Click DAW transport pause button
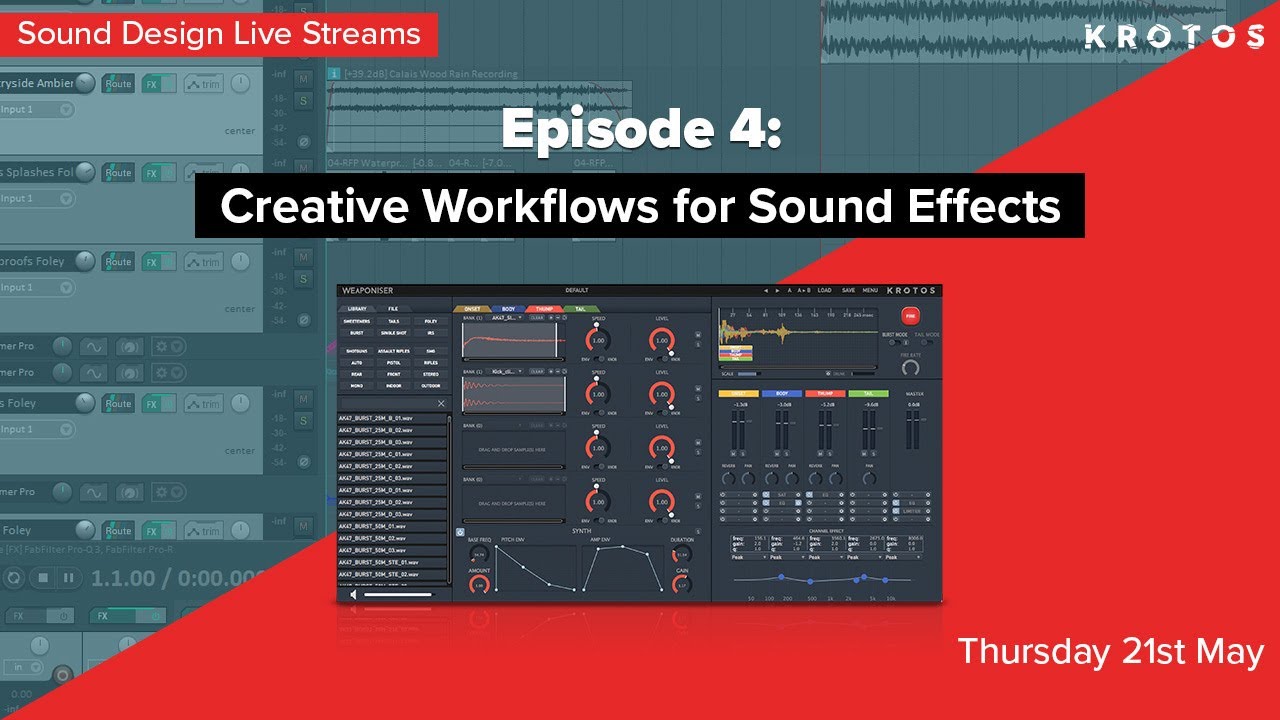The image size is (1280, 720). 69,578
